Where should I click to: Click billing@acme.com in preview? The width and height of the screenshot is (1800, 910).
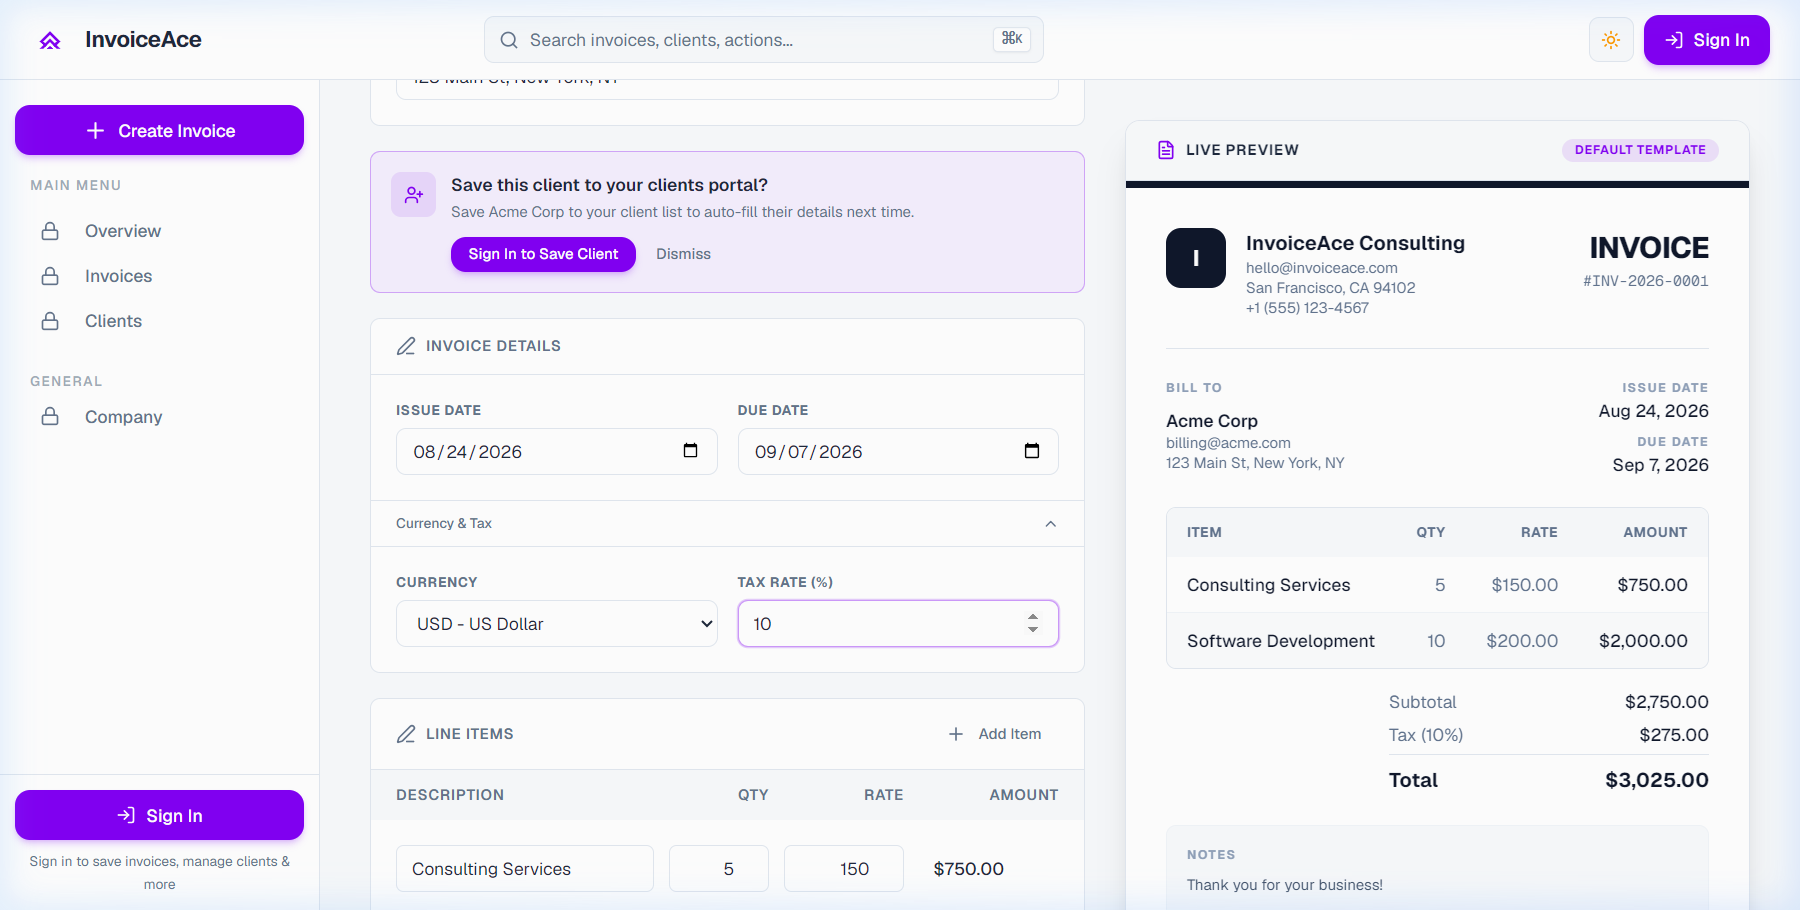click(1228, 443)
